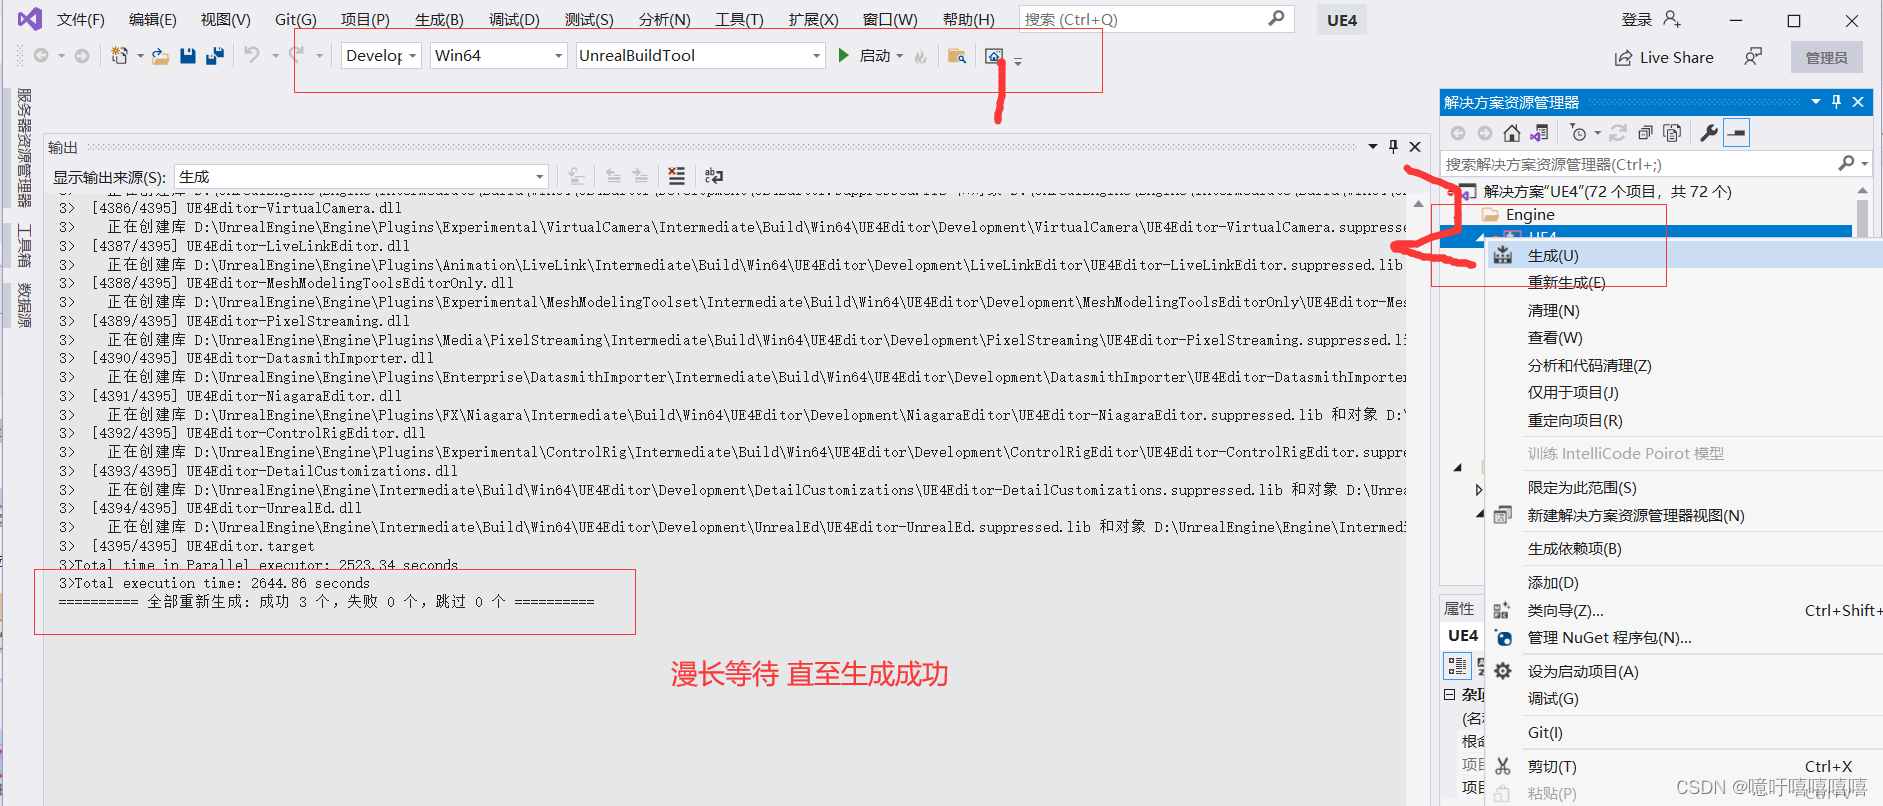Open the Start button dropdown arrow
Image resolution: width=1883 pixels, height=806 pixels.
pos(900,57)
